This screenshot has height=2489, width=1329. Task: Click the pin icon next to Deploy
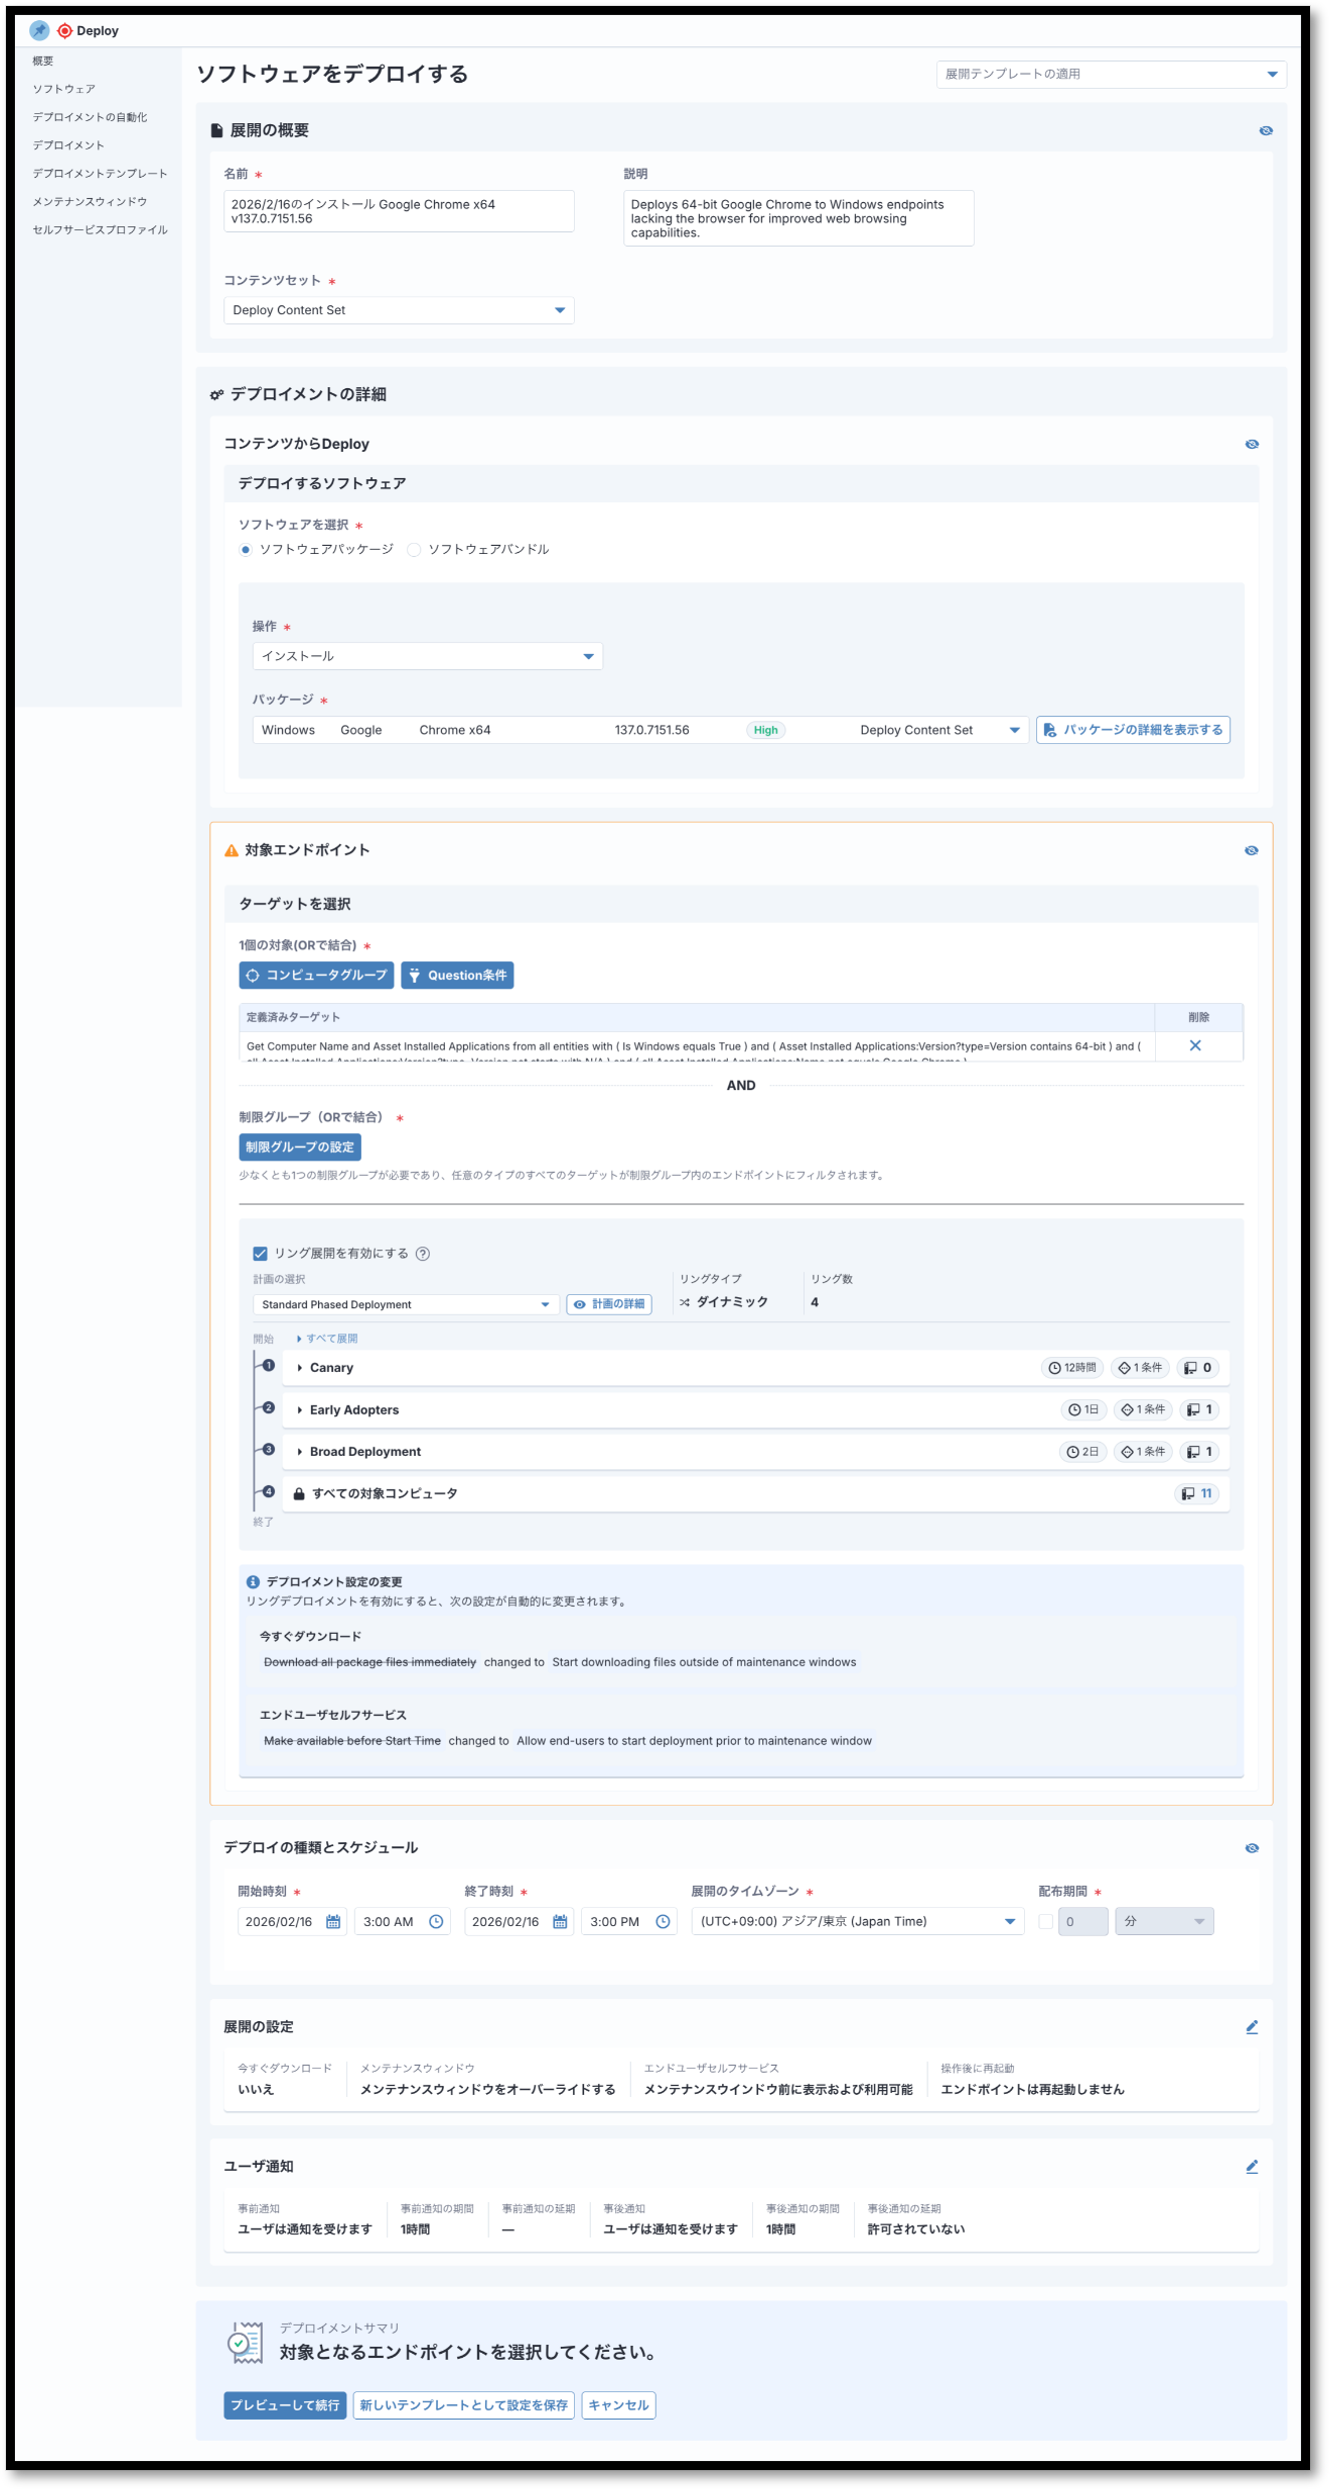[39, 30]
